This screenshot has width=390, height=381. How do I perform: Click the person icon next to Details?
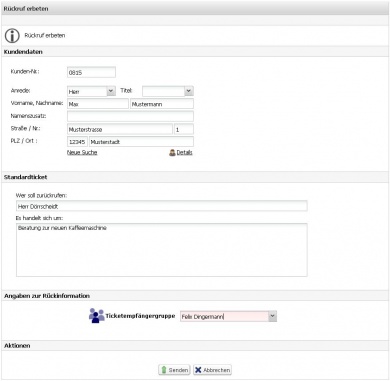[x=172, y=153]
